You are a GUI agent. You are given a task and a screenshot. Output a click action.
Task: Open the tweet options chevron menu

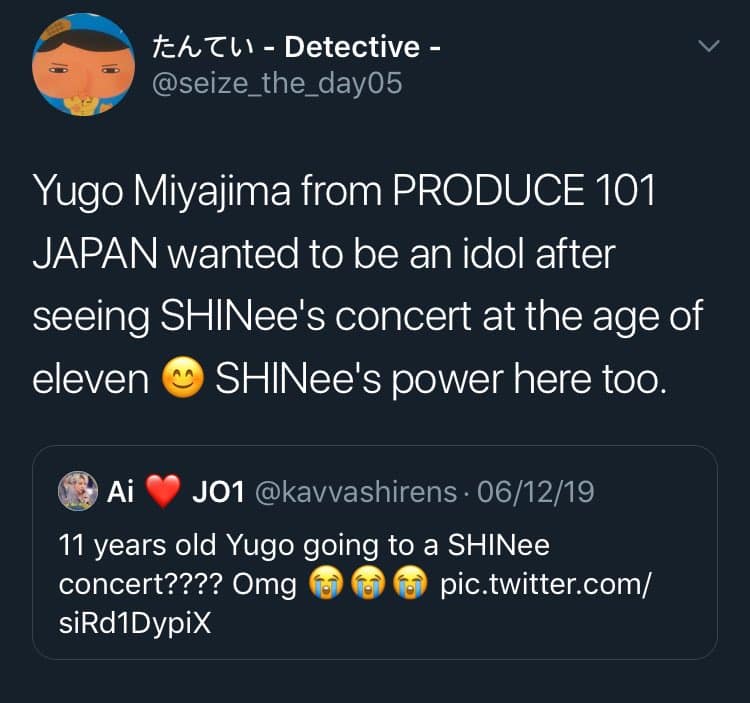pyautogui.click(x=707, y=47)
